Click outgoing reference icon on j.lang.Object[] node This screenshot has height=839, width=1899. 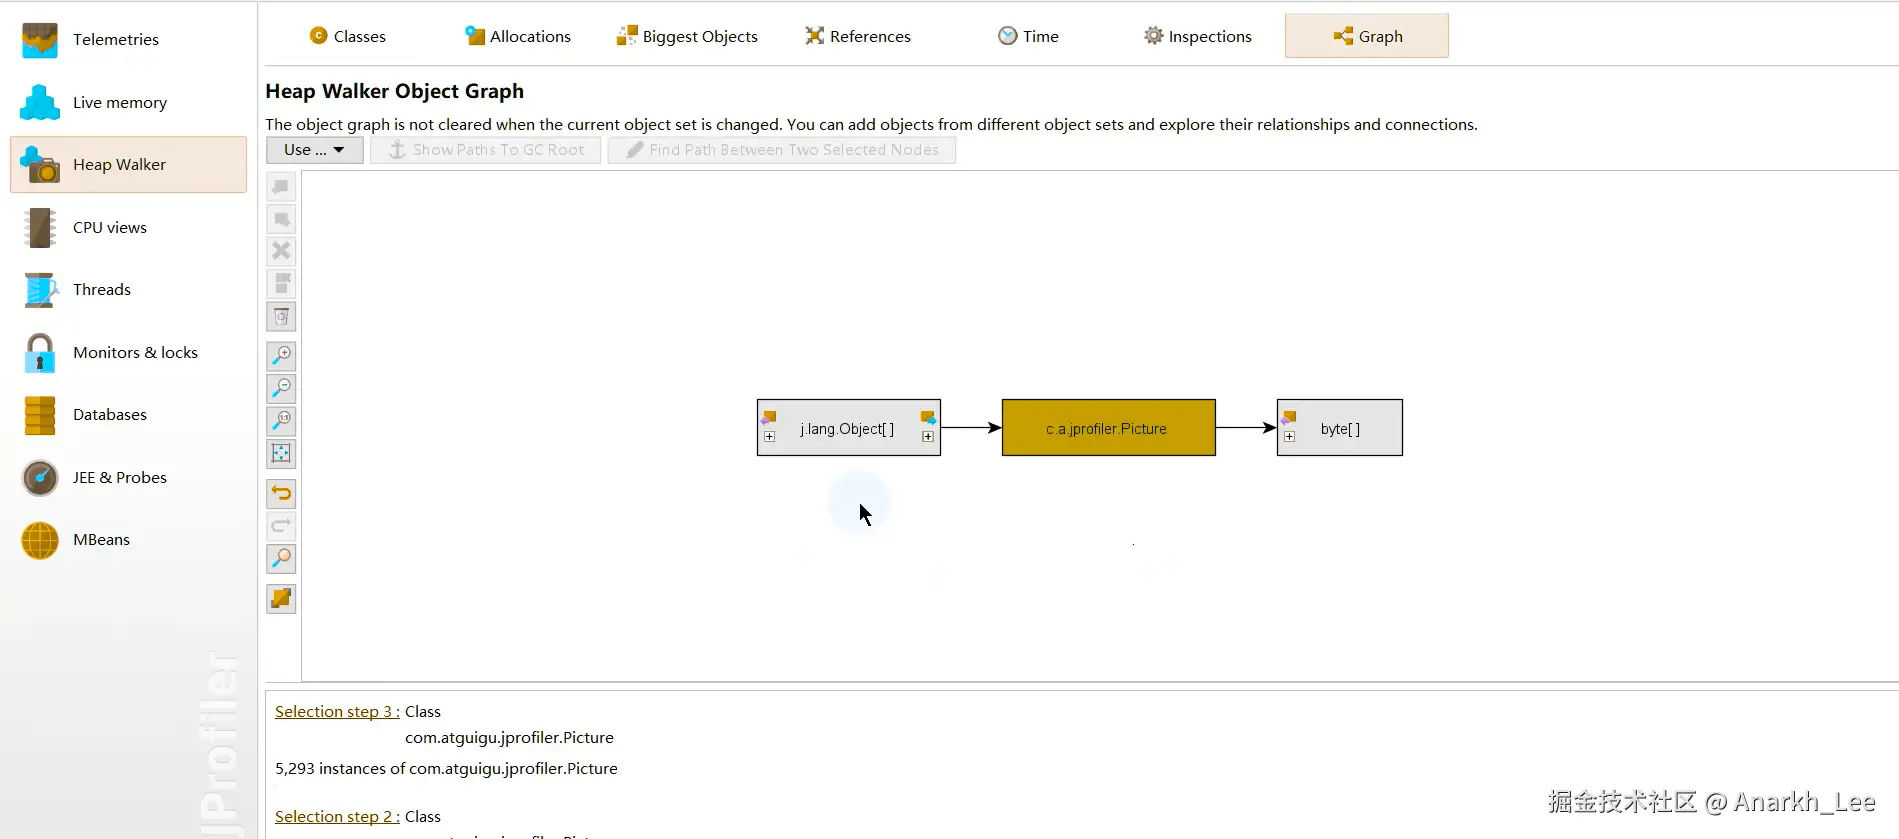[x=928, y=418]
